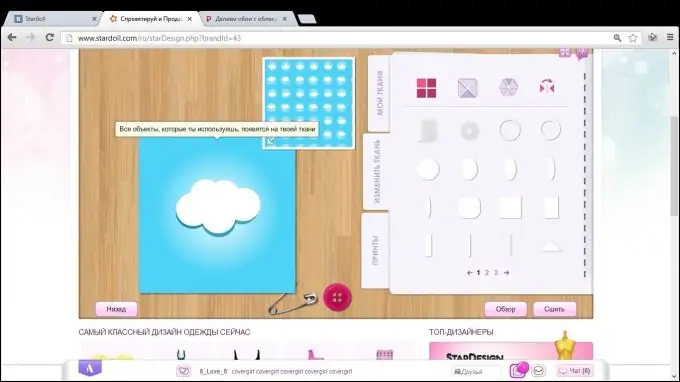The image size is (680, 382).
Task: Select the hexagon kaleidoscope pattern icon
Action: [508, 88]
